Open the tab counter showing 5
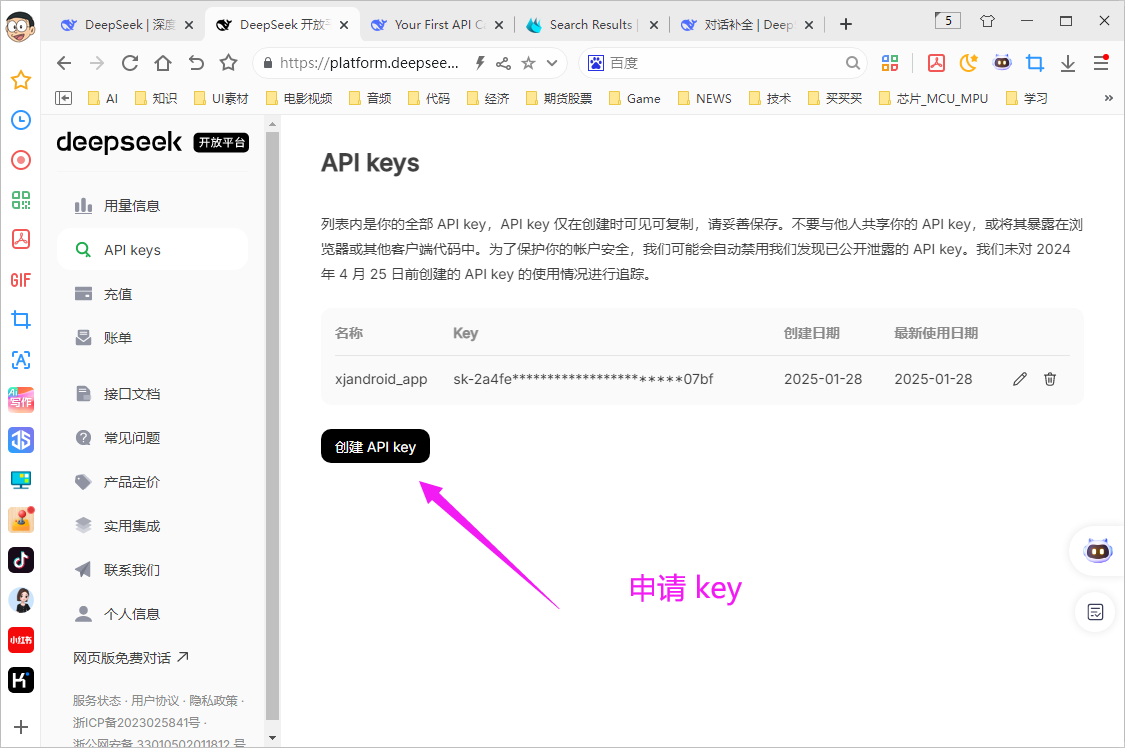The width and height of the screenshot is (1125, 748). (947, 19)
